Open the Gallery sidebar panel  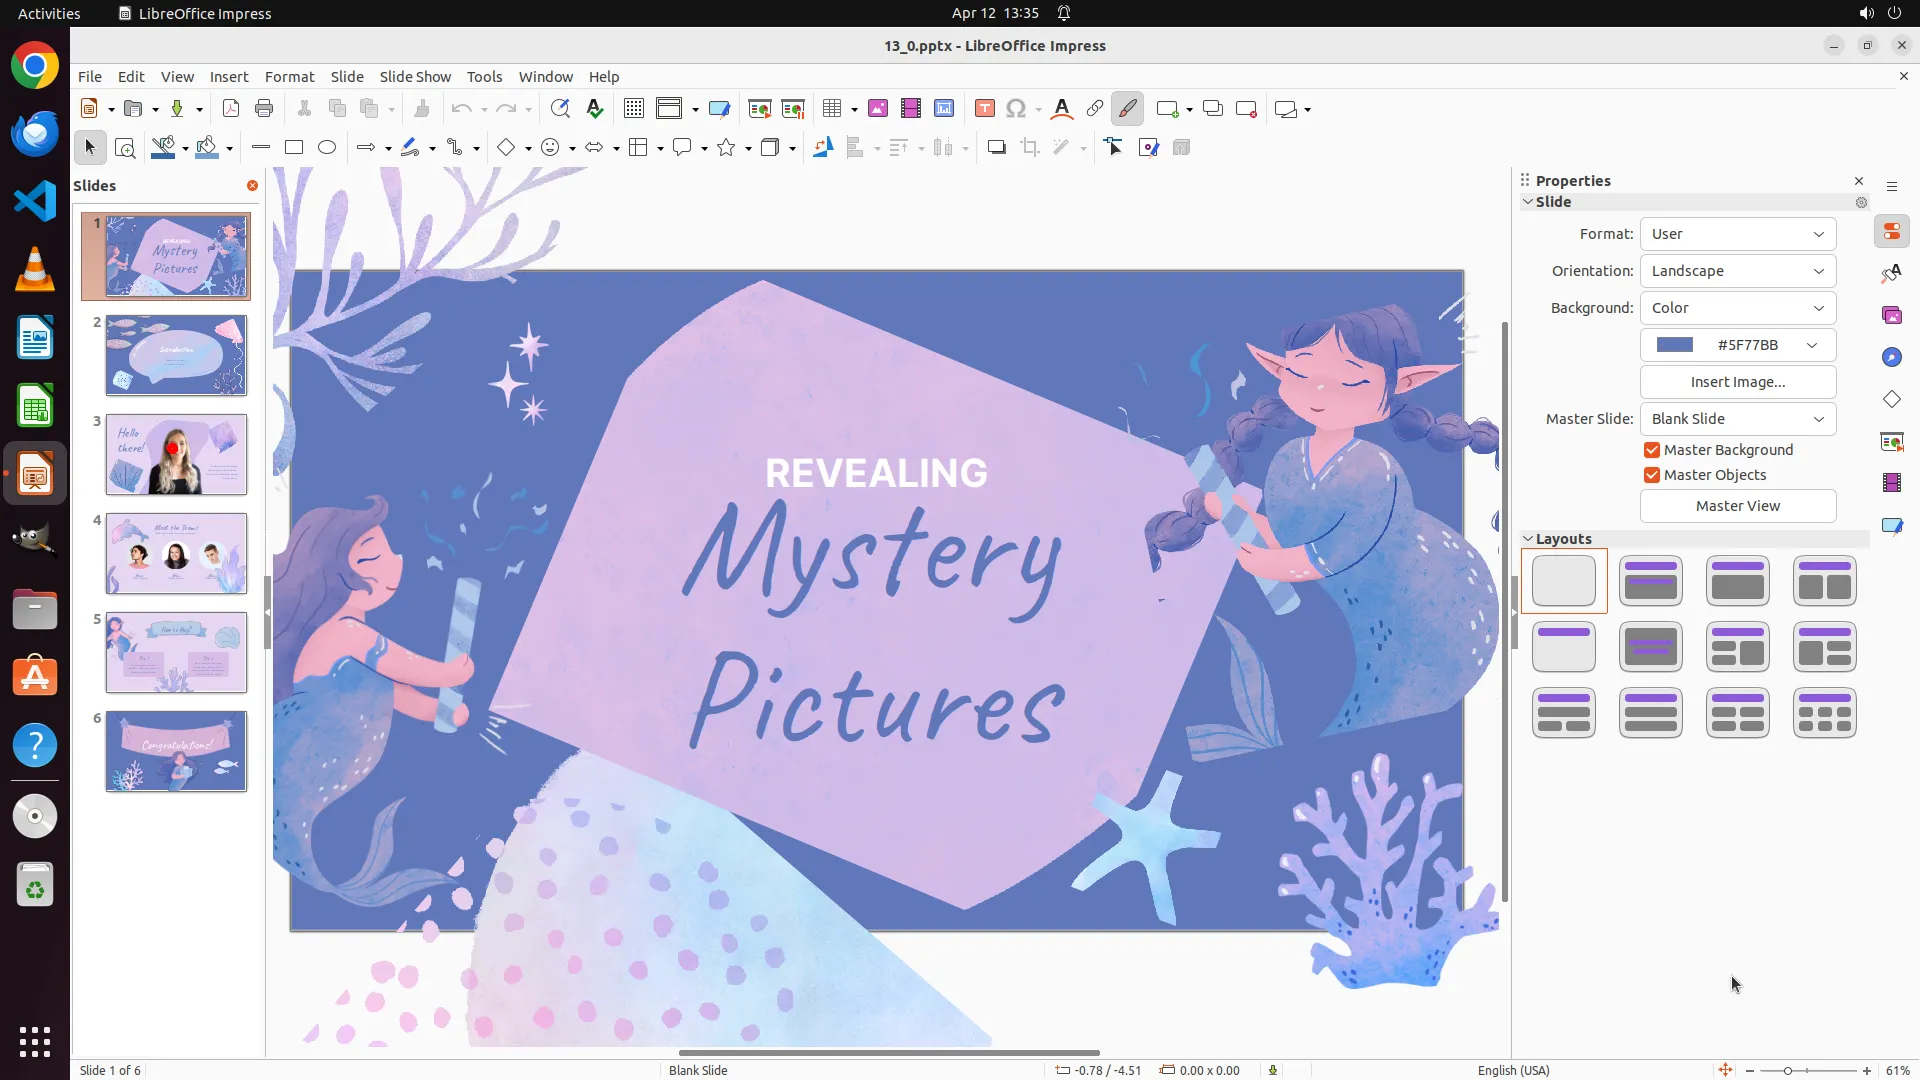1892,316
